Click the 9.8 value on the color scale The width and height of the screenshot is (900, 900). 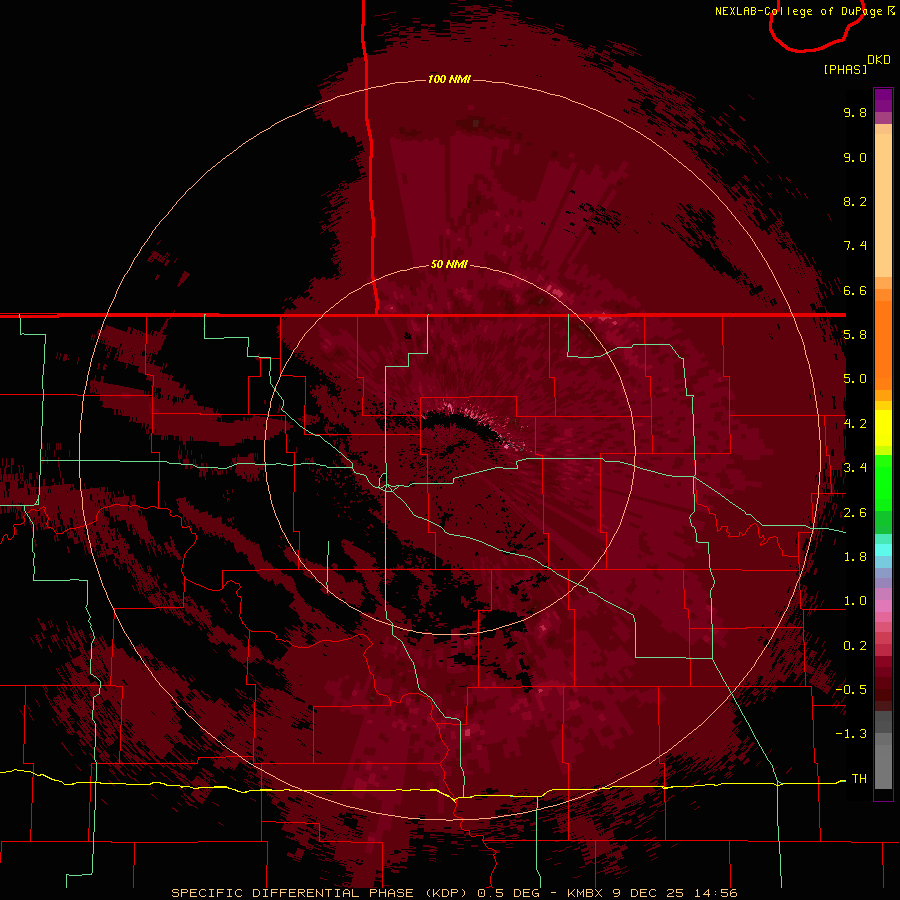[x=855, y=112]
